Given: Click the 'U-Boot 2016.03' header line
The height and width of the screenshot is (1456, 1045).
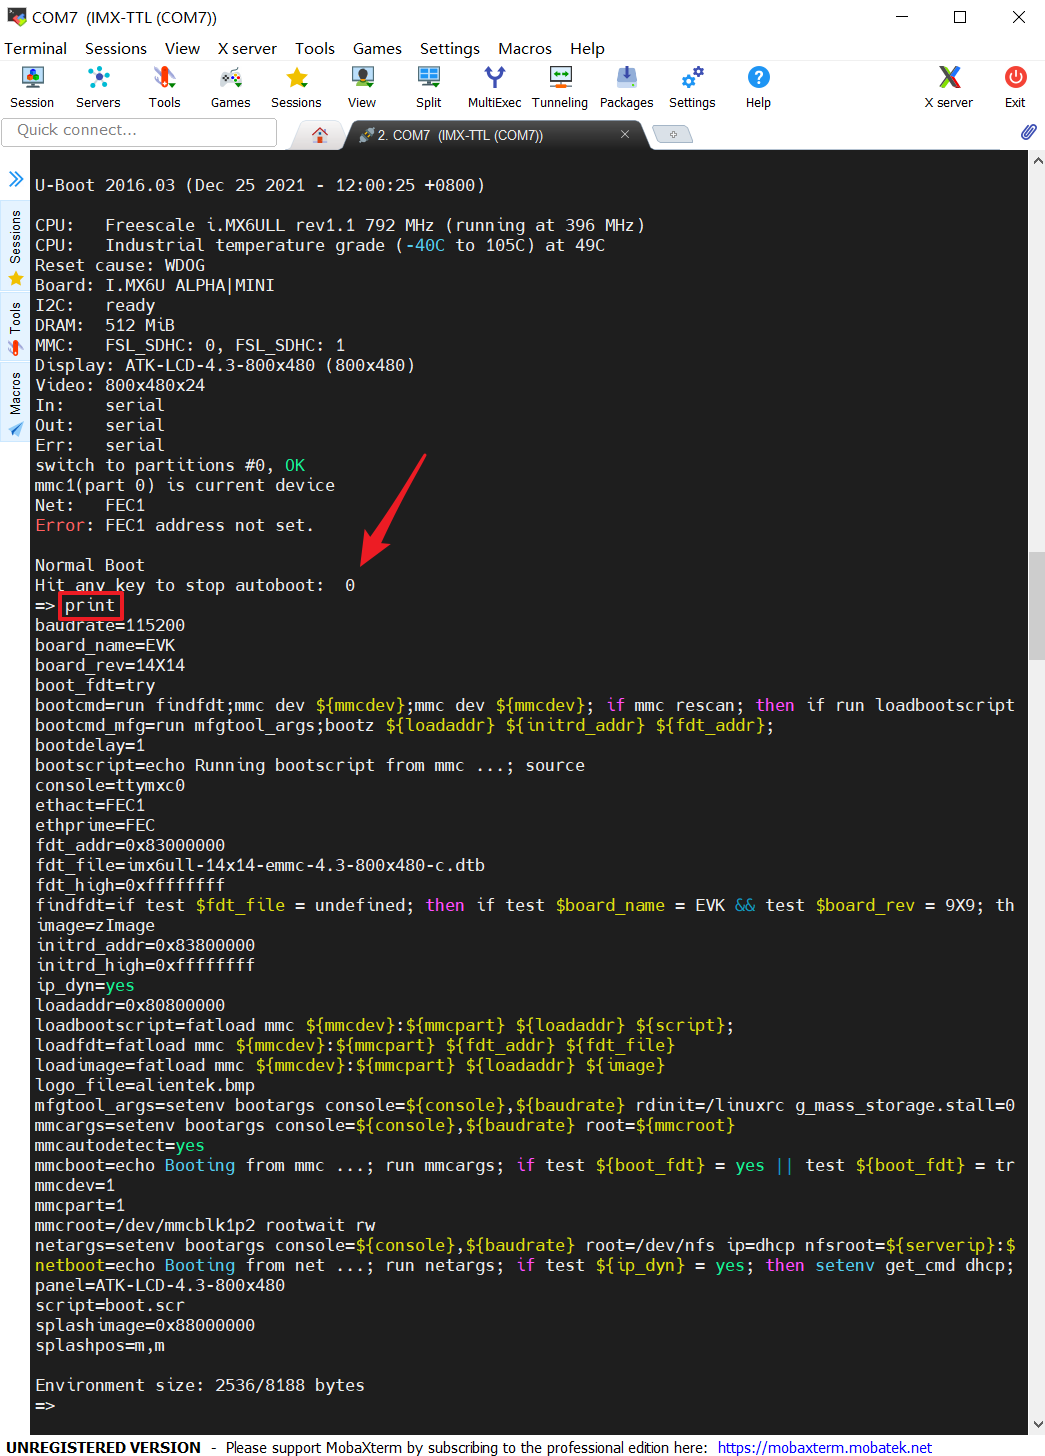Looking at the screenshot, I should pyautogui.click(x=260, y=185).
